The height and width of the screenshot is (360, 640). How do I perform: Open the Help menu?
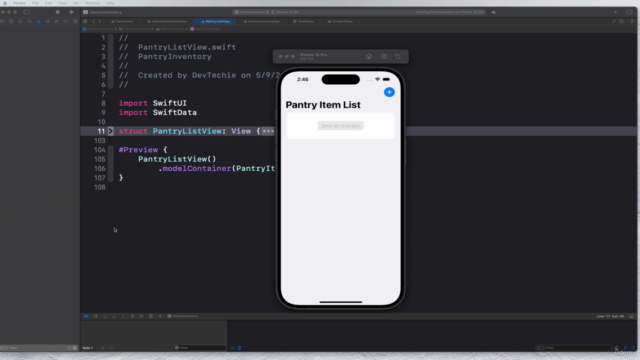tap(110, 3)
